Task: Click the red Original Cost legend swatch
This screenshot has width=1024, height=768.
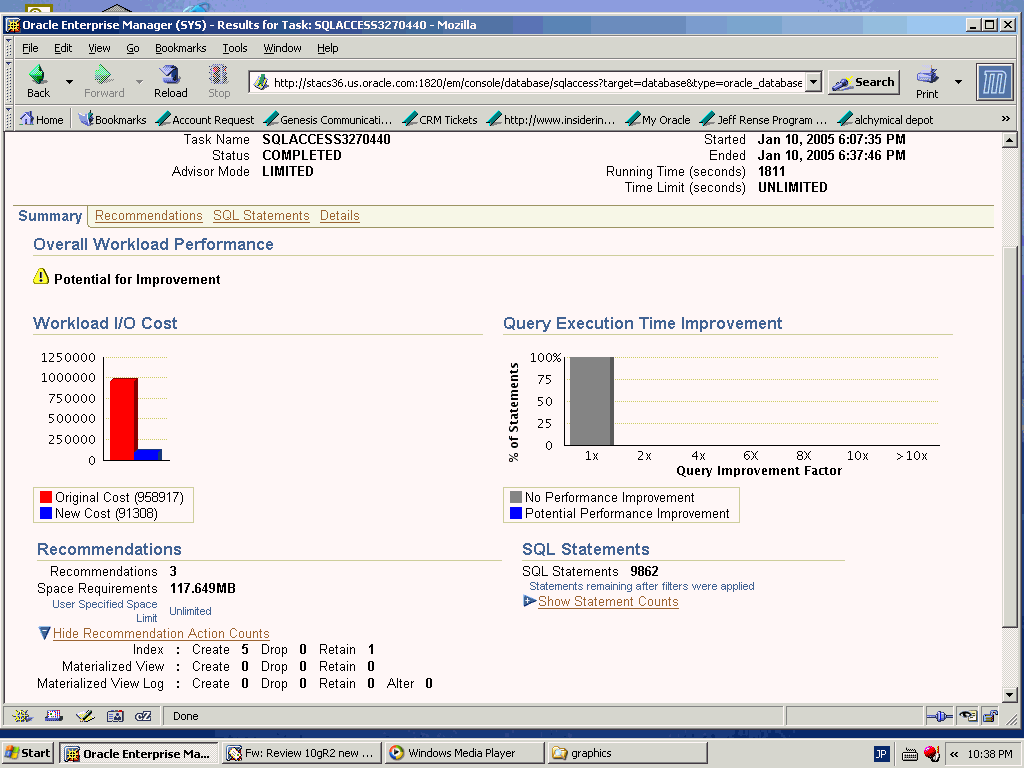Action: point(45,497)
